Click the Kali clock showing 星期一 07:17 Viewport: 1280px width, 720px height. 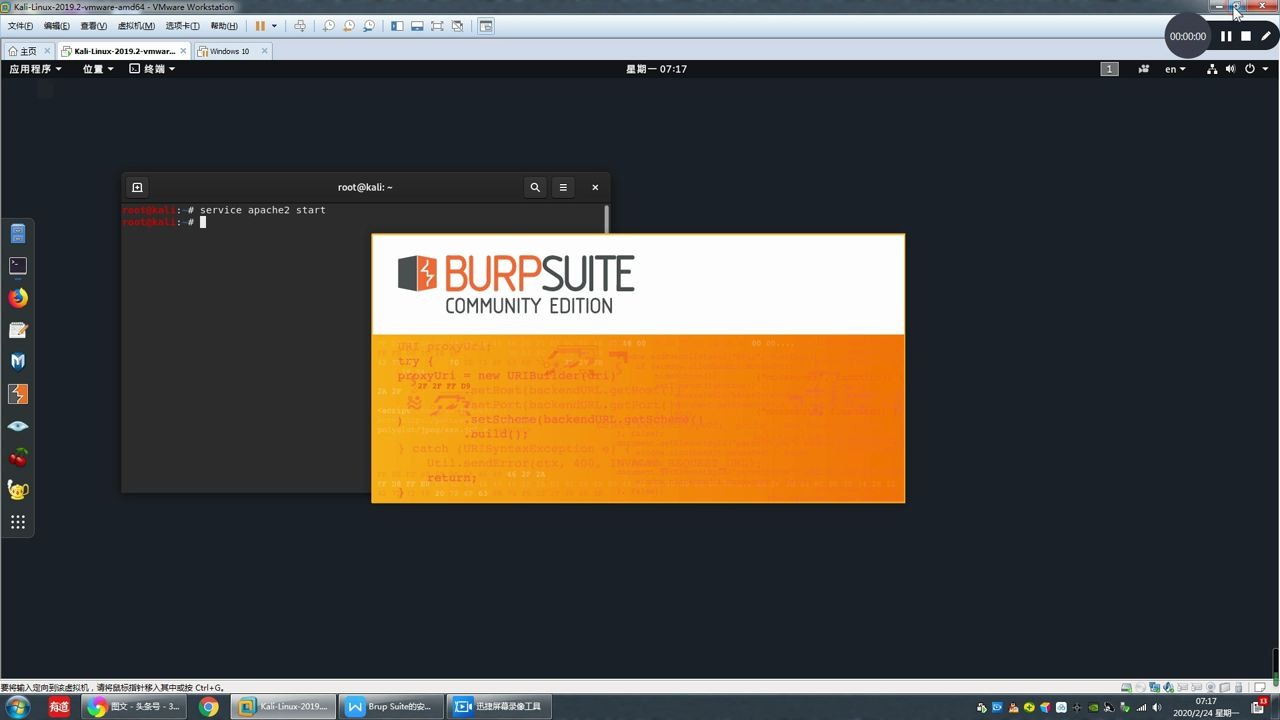point(656,69)
